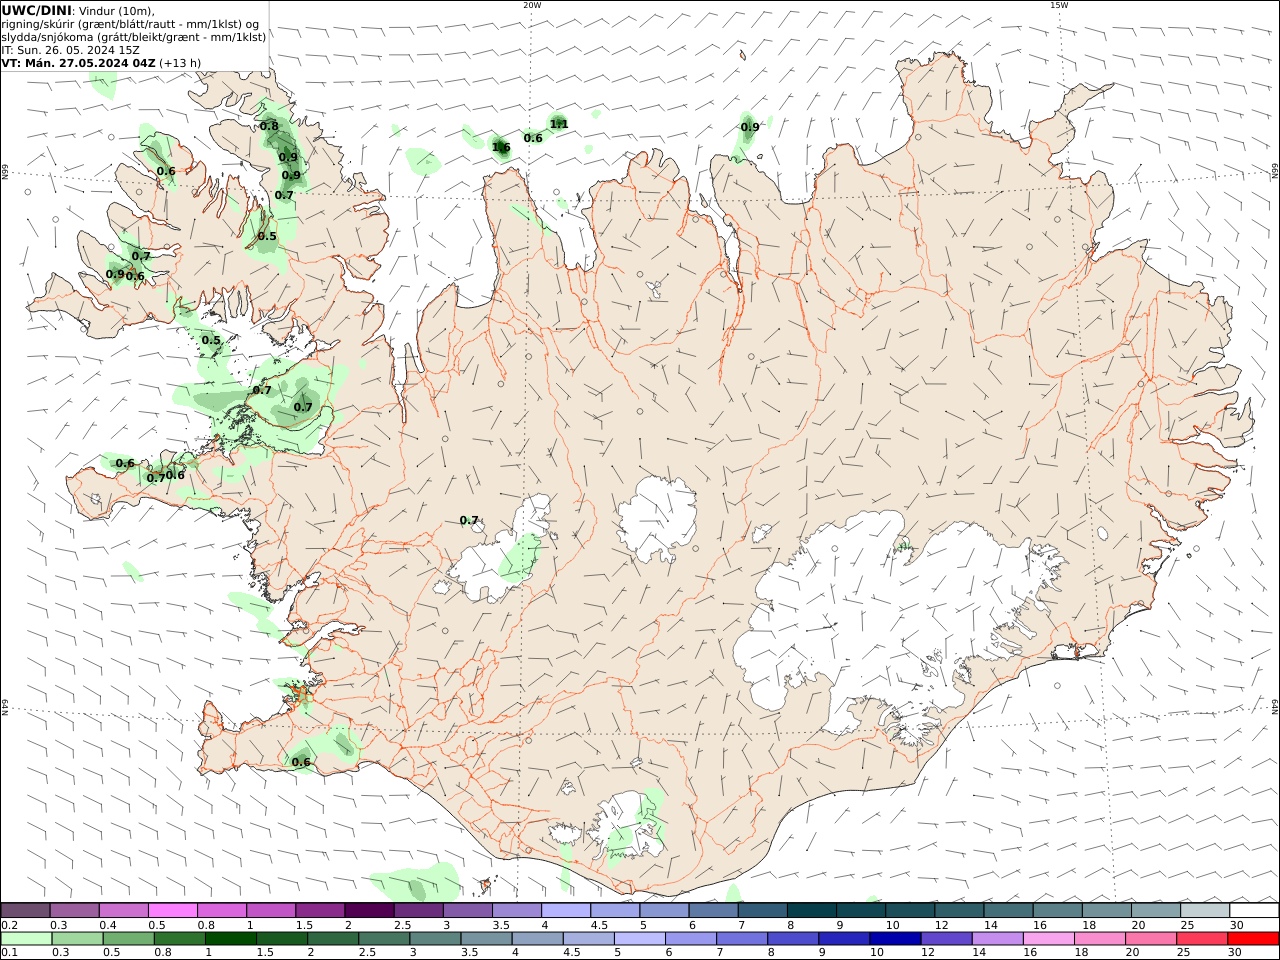1280x960 pixels.
Task: Click the 'VT: Mán. 27.05.2024 04Z' valid time
Action: point(78,63)
